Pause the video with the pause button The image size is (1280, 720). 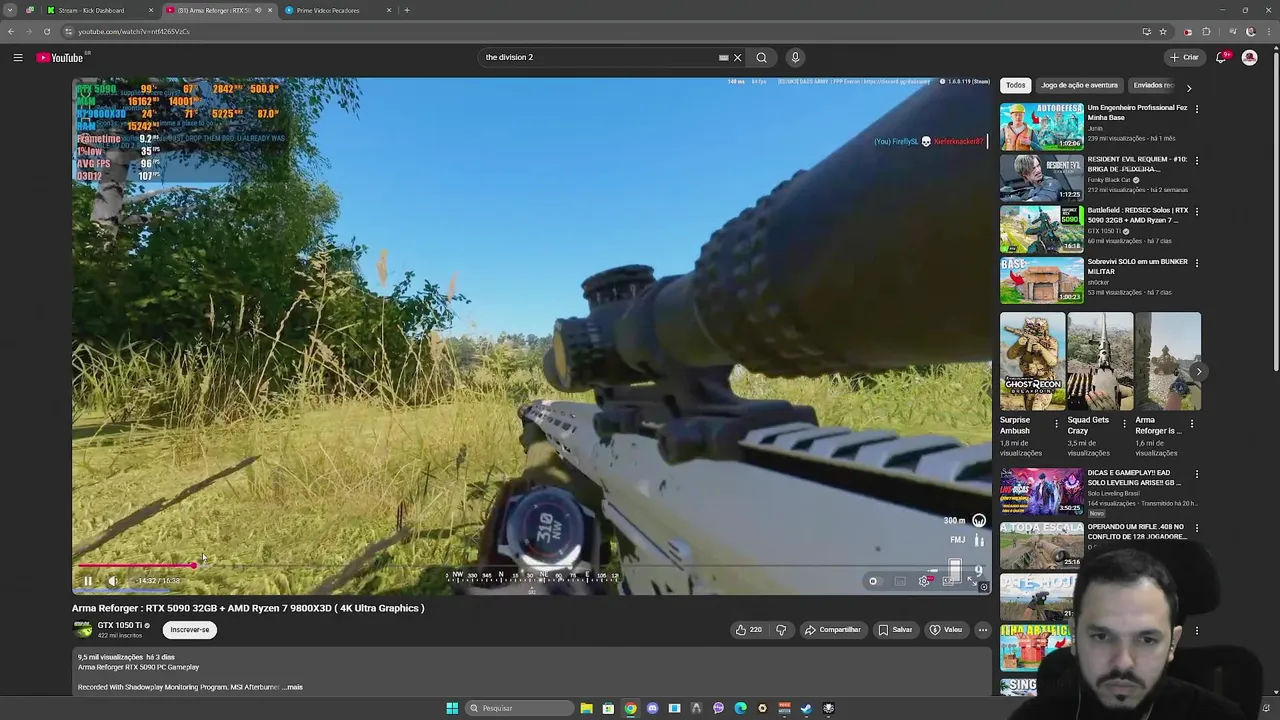click(87, 581)
